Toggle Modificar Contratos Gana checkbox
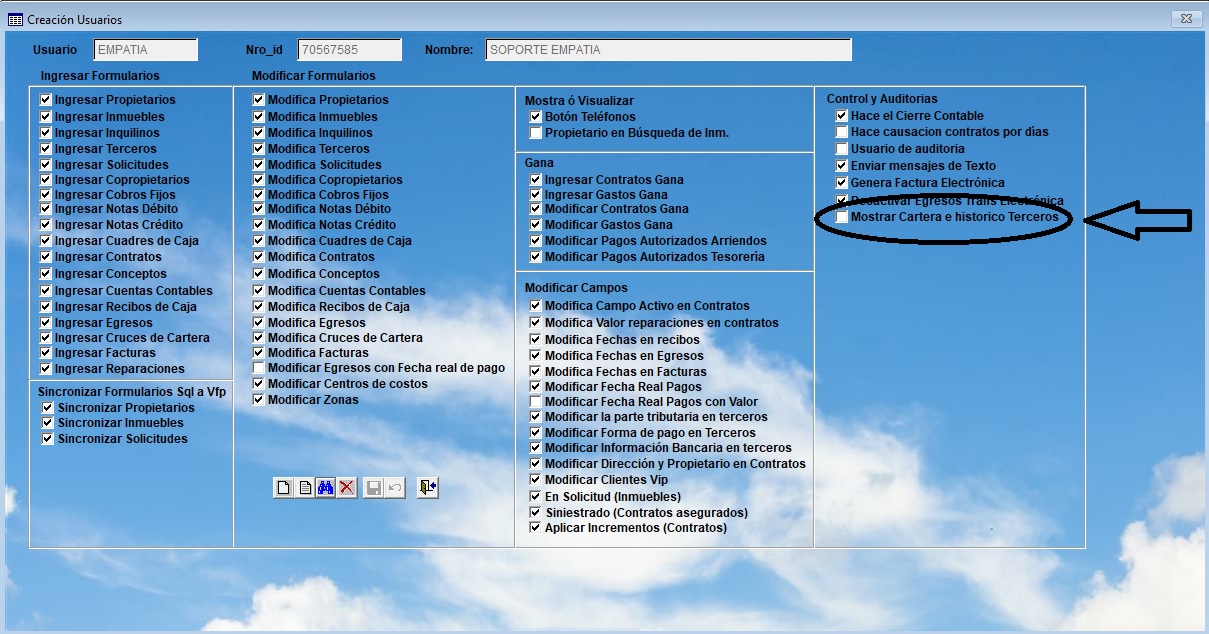This screenshot has height=634, width=1209. 536,210
